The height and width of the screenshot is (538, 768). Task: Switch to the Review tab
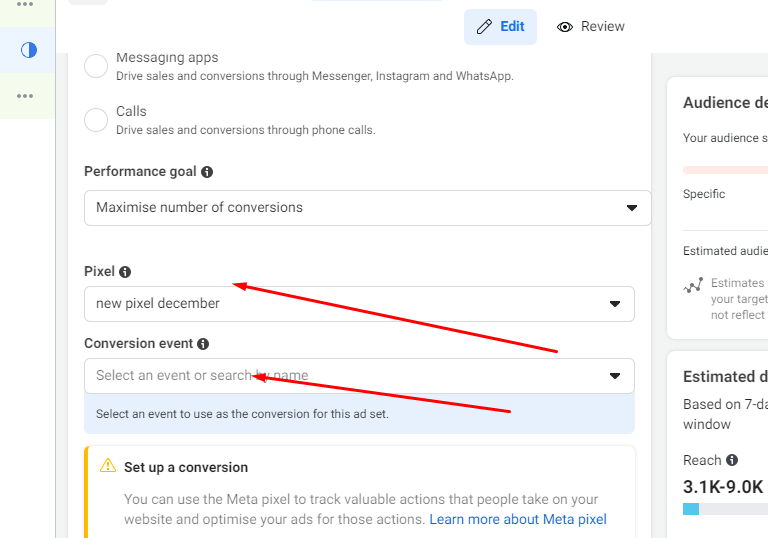tap(591, 27)
